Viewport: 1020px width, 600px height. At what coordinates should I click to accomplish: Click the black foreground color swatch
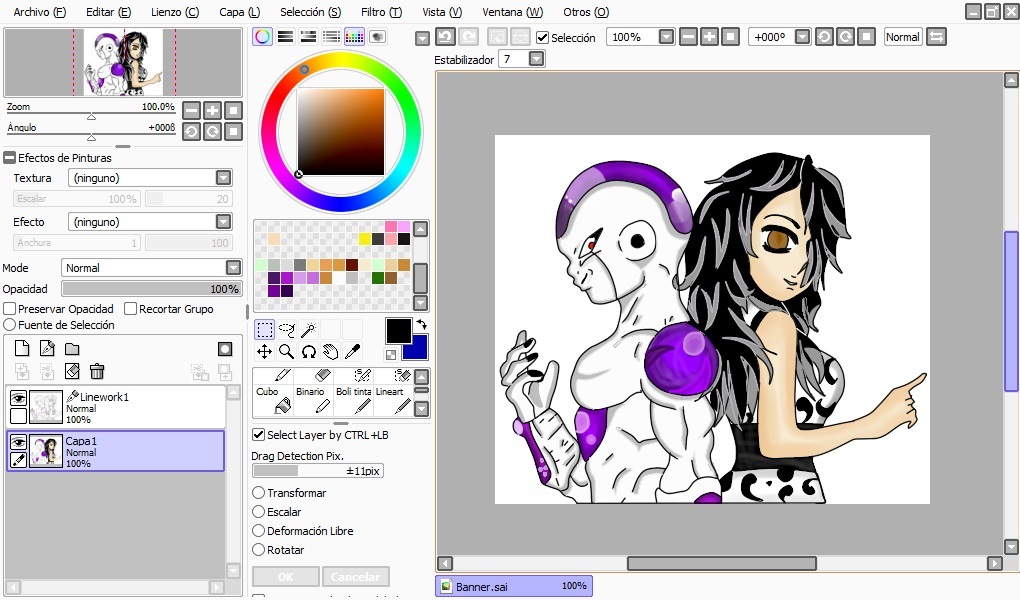(398, 331)
